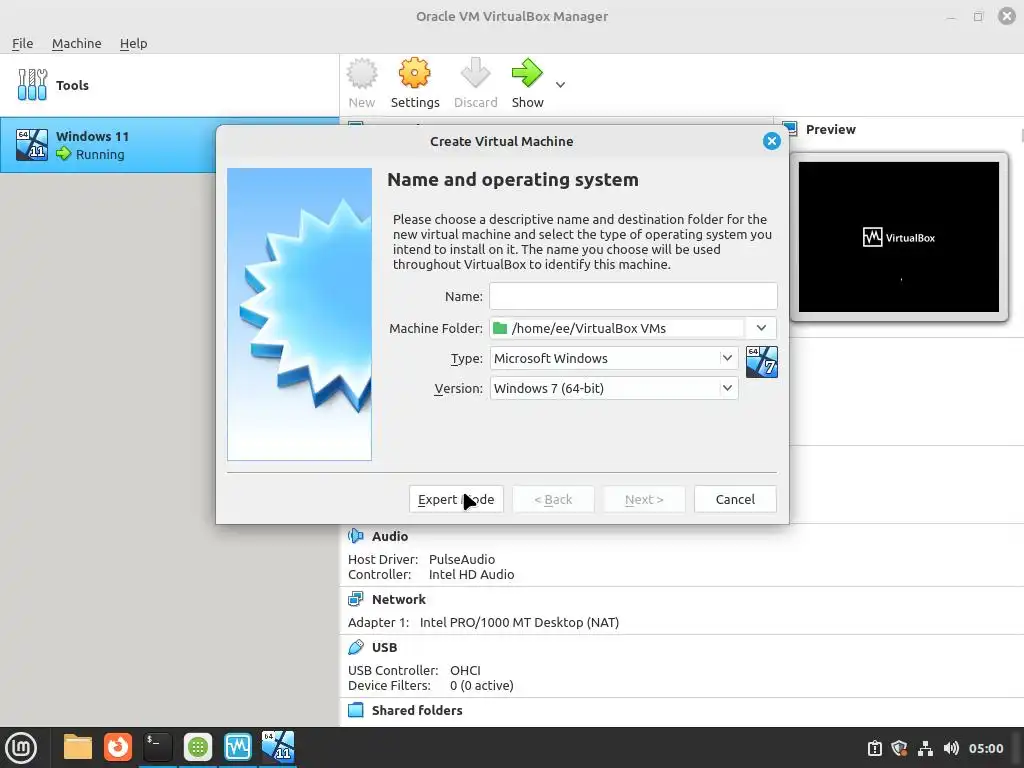Click the volume speaker tray icon
Screen dimensions: 1024x768
pyautogui.click(x=951, y=748)
